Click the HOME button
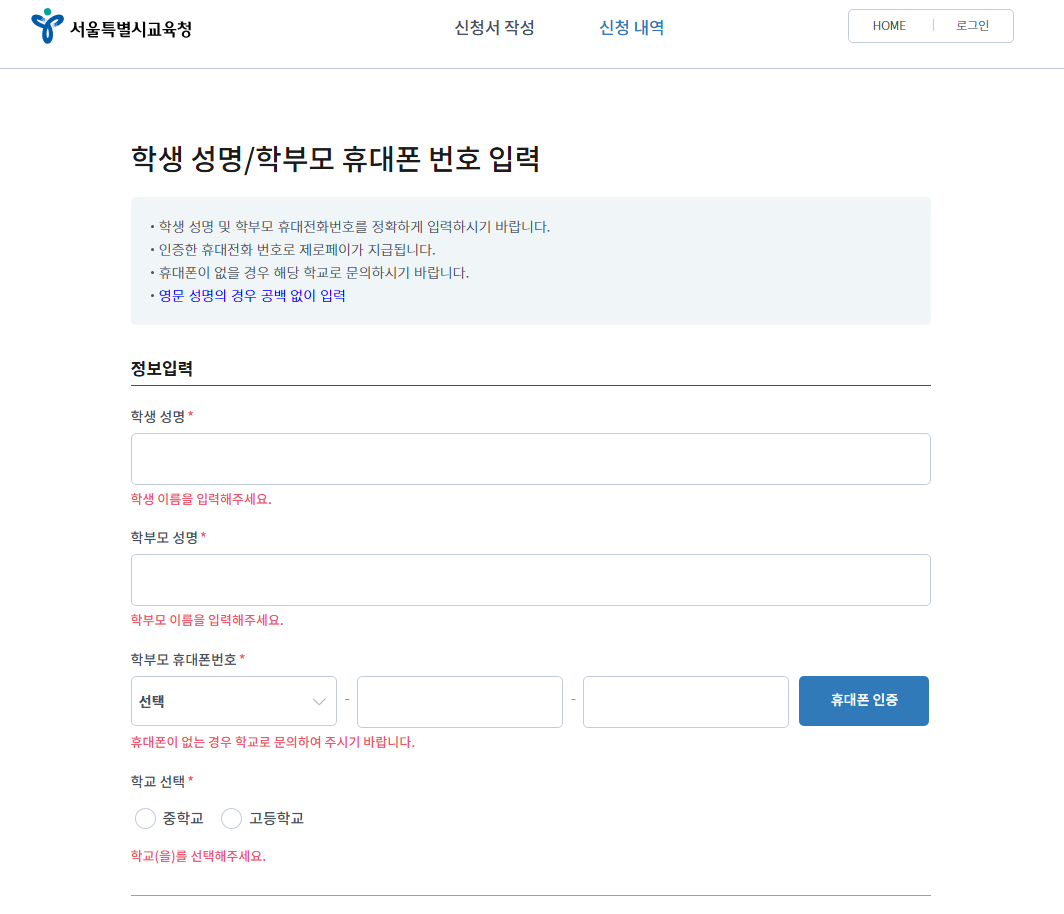The height and width of the screenshot is (914, 1064). pyautogui.click(x=888, y=26)
